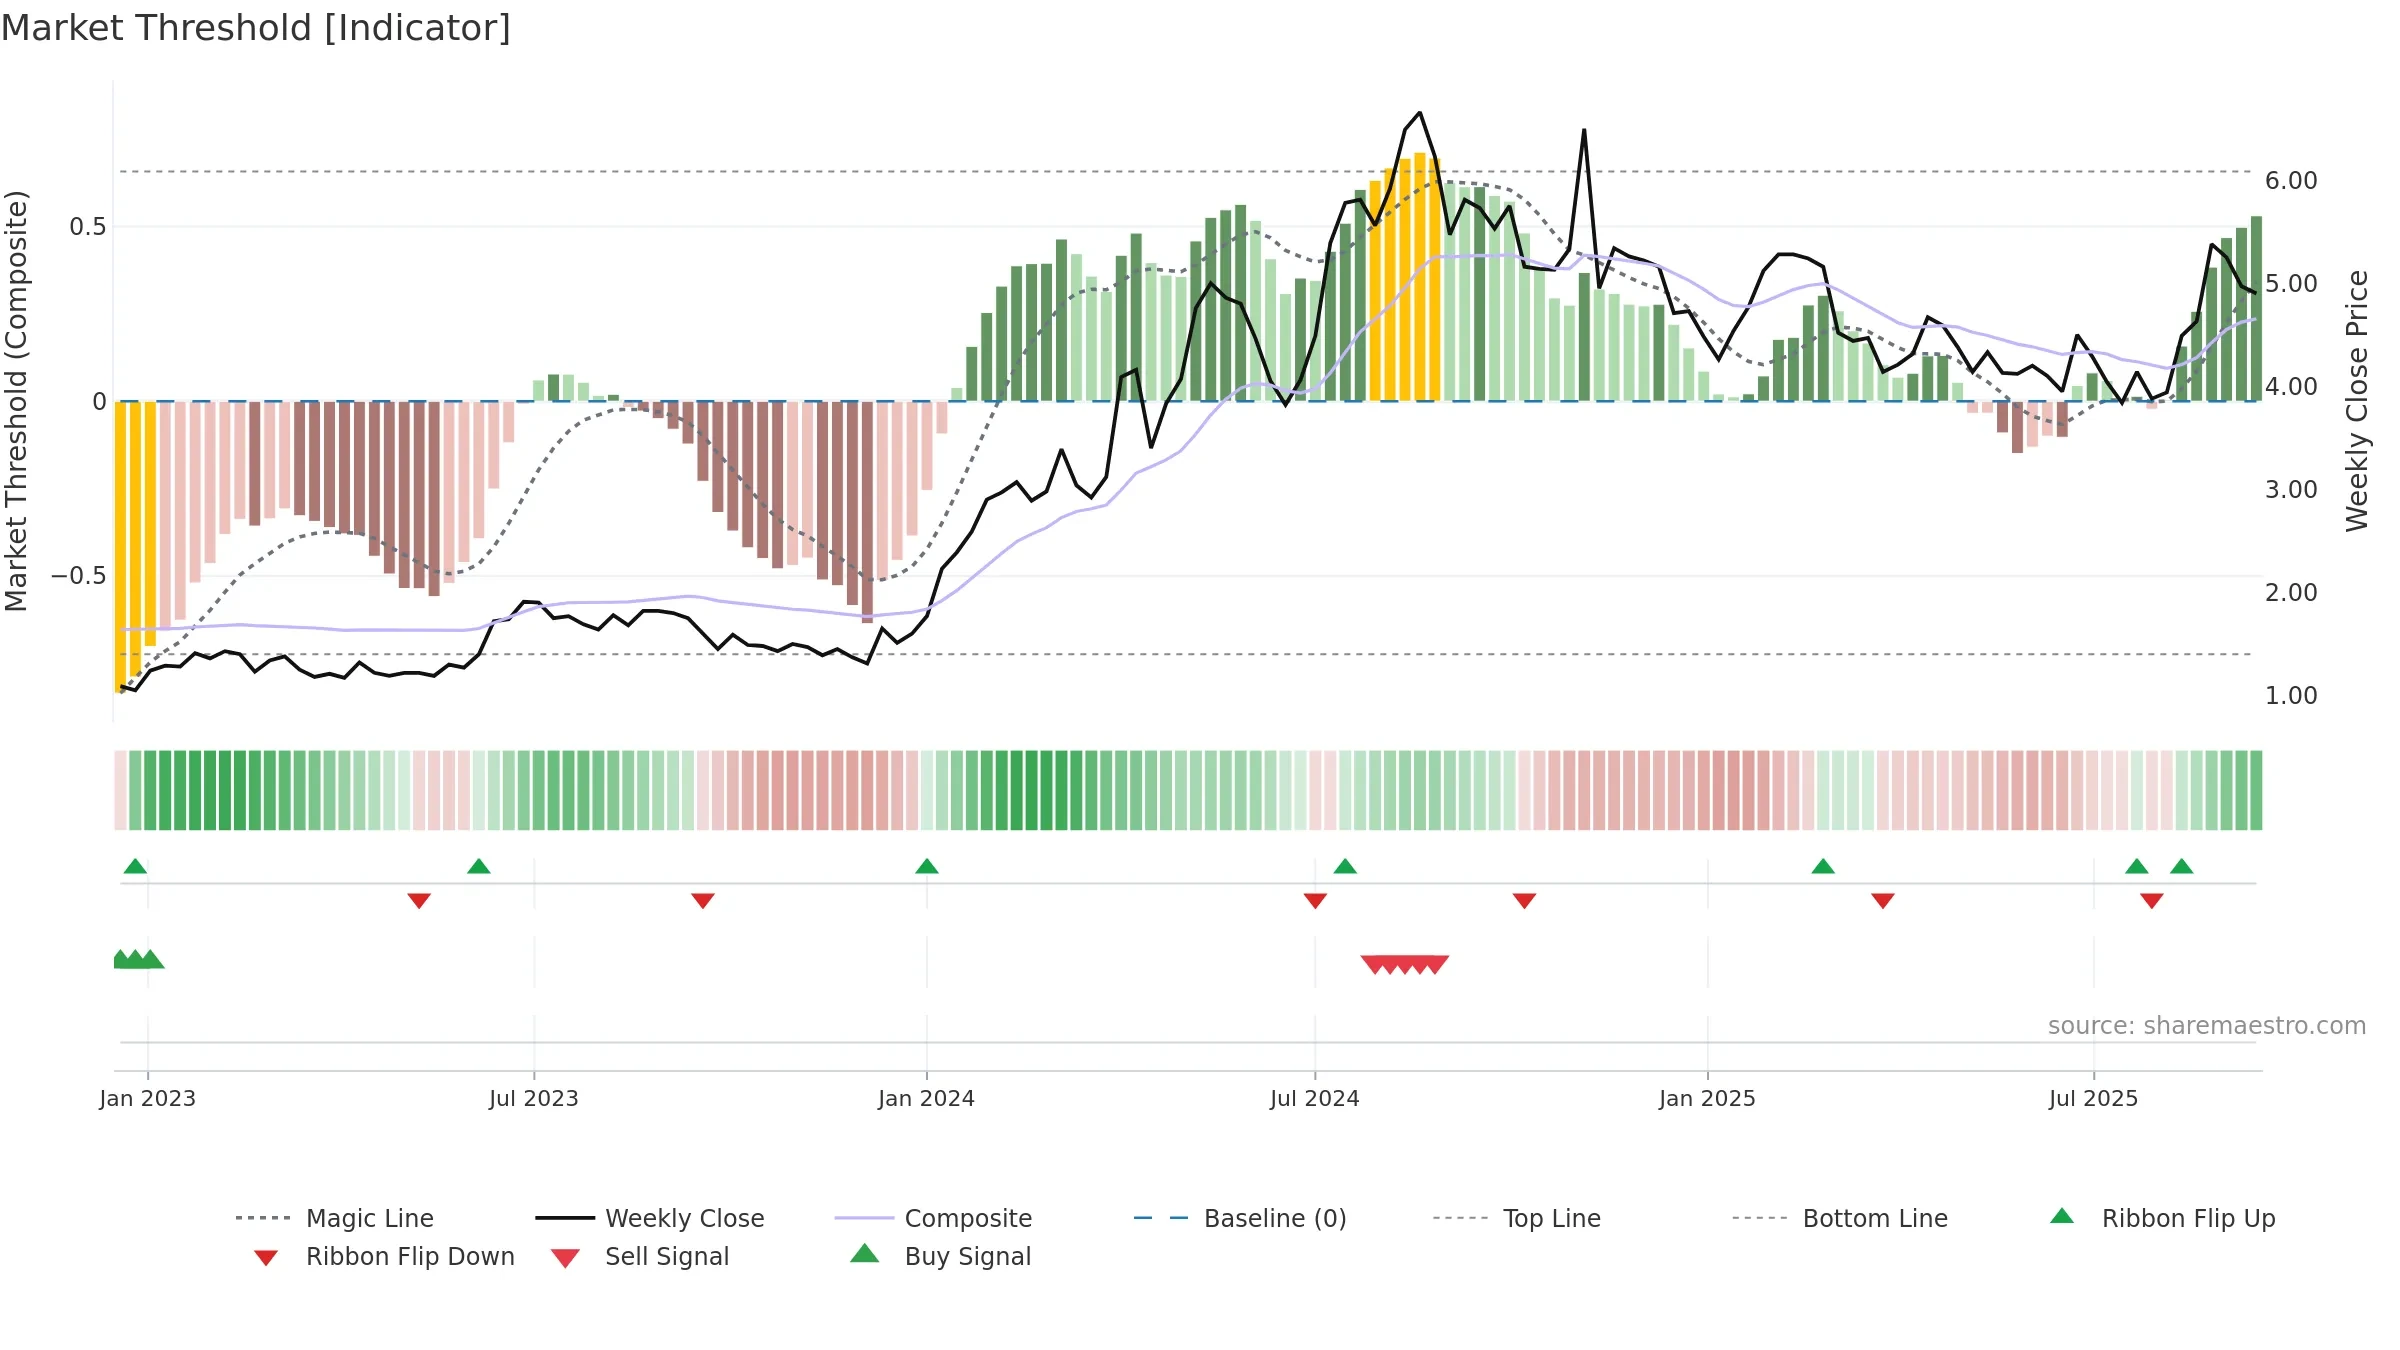Screen dimensions: 2400x1350
Task: Click the first yellow bar at Jan 2023
Action: [120, 547]
